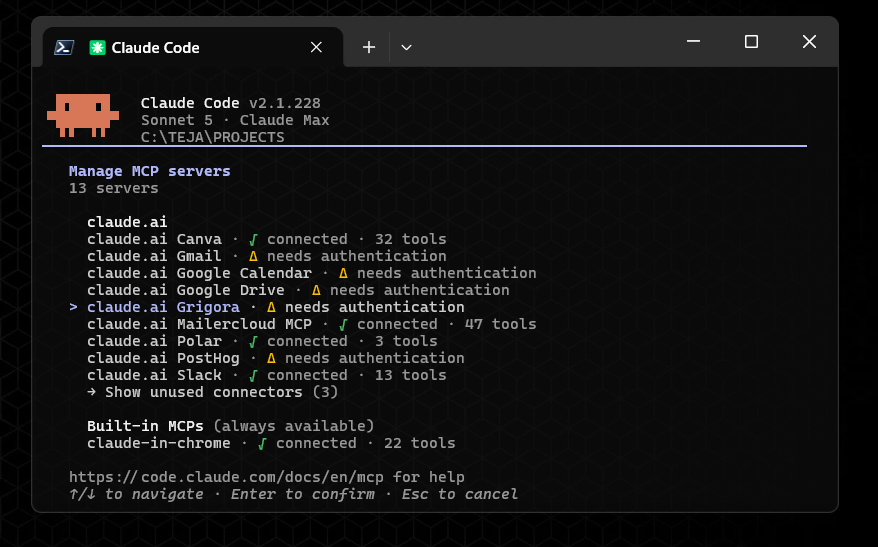
Task: Click the claude.ai group heading
Action: [127, 222]
